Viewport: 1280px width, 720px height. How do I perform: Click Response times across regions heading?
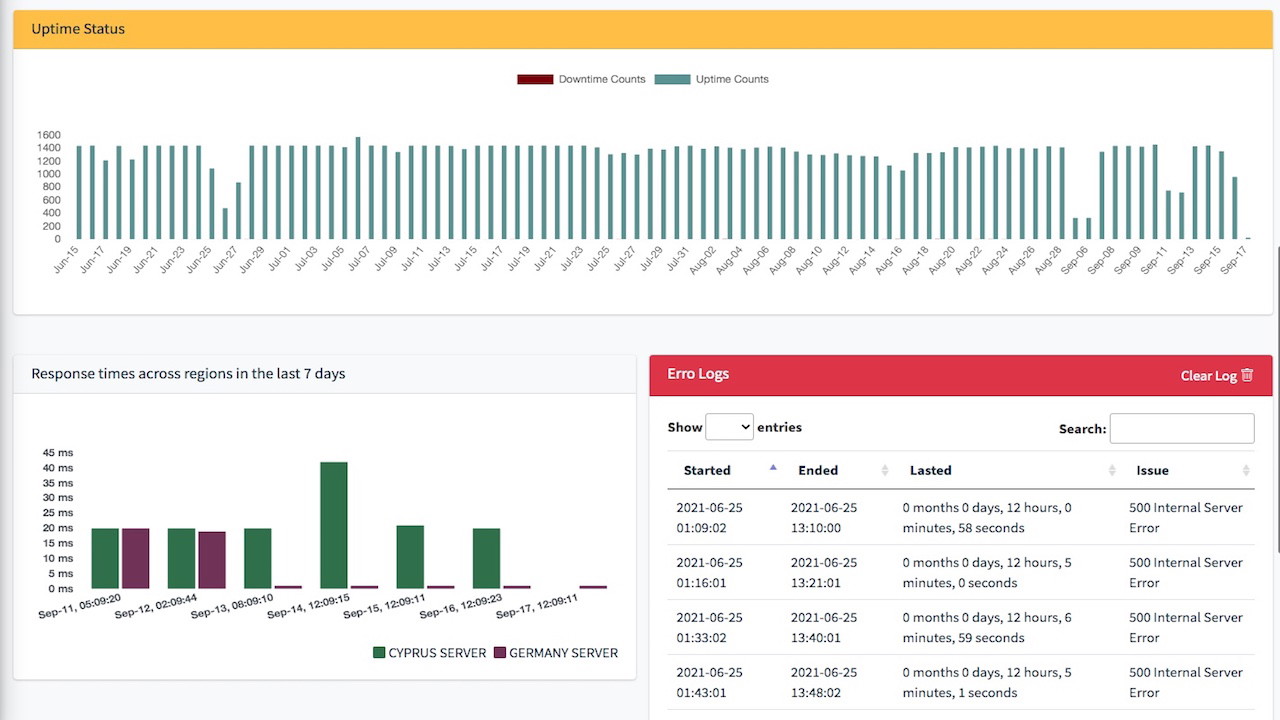(x=188, y=374)
